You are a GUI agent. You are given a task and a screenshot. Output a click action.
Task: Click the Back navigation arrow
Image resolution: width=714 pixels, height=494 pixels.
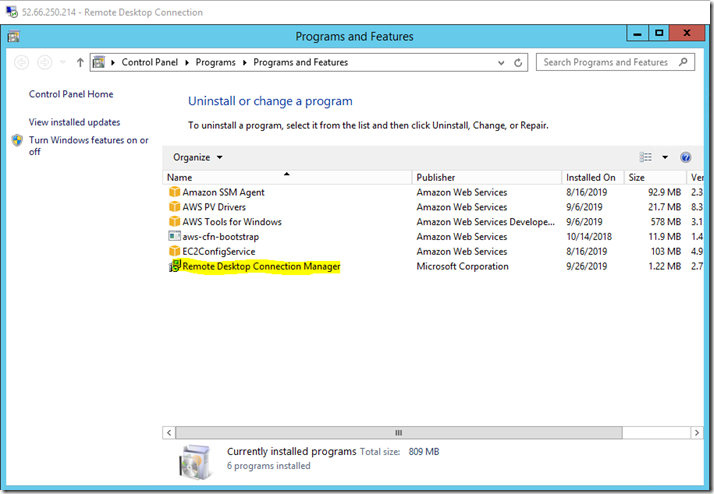click(x=21, y=62)
